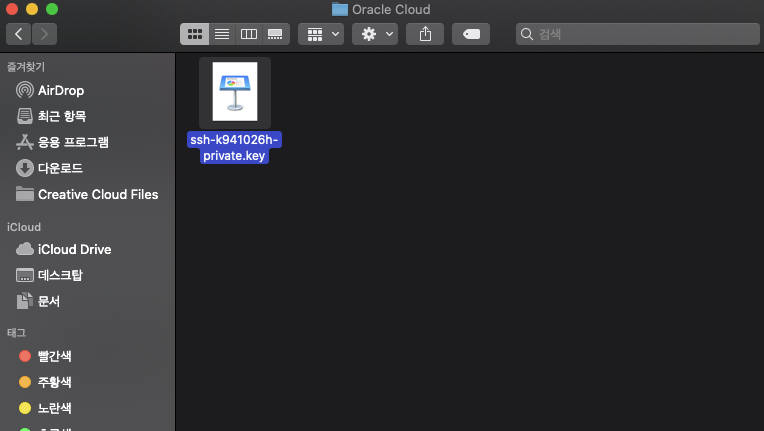Select the 노란색 yellow tag dot
This screenshot has height=431, width=764.
coord(25,408)
